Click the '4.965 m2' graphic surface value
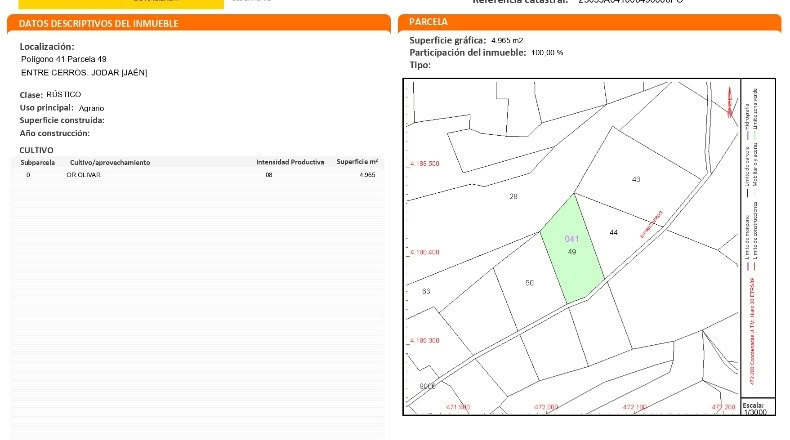790x440 pixels. click(x=507, y=40)
